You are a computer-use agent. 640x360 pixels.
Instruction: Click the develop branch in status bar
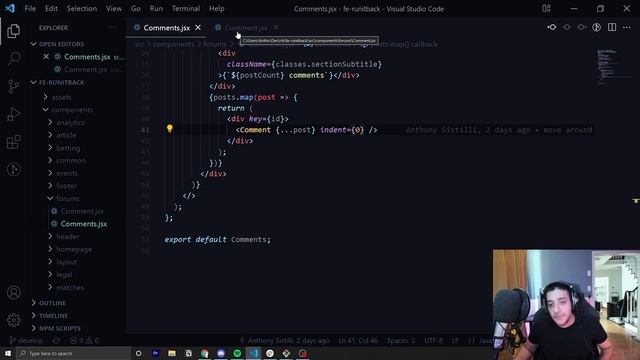tap(26, 340)
